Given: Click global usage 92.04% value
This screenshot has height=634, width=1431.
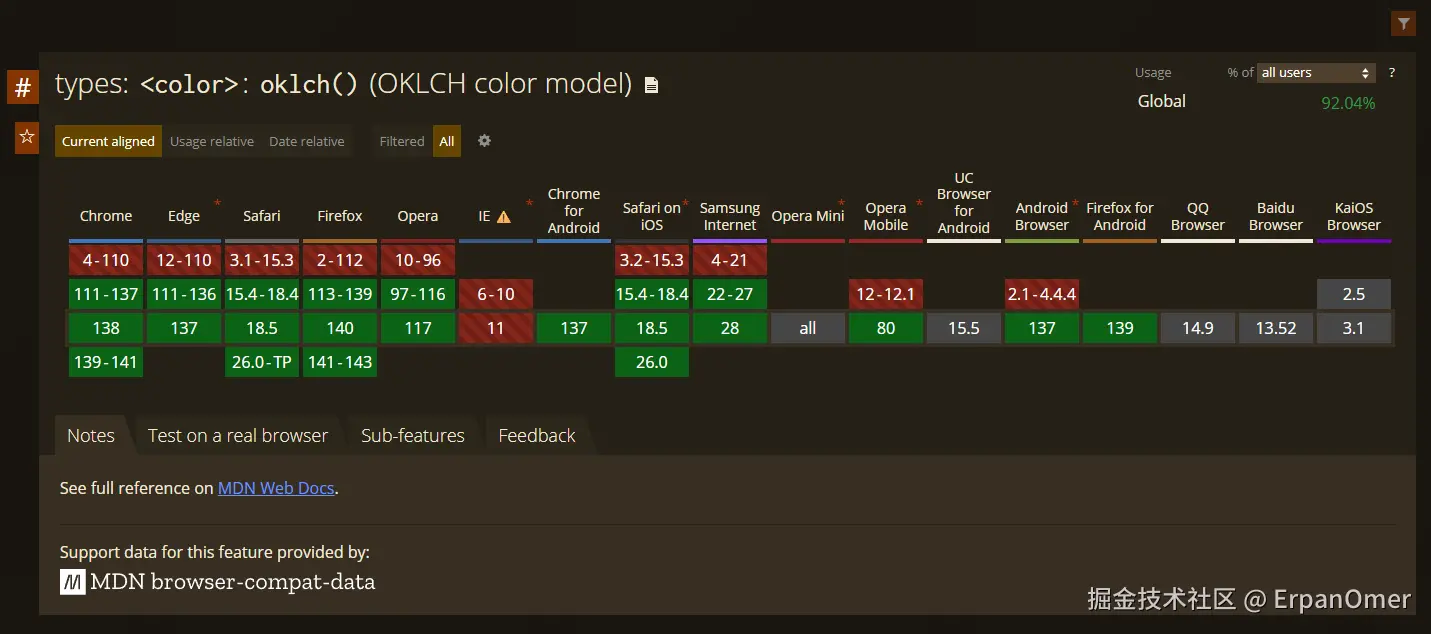Looking at the screenshot, I should point(1348,103).
